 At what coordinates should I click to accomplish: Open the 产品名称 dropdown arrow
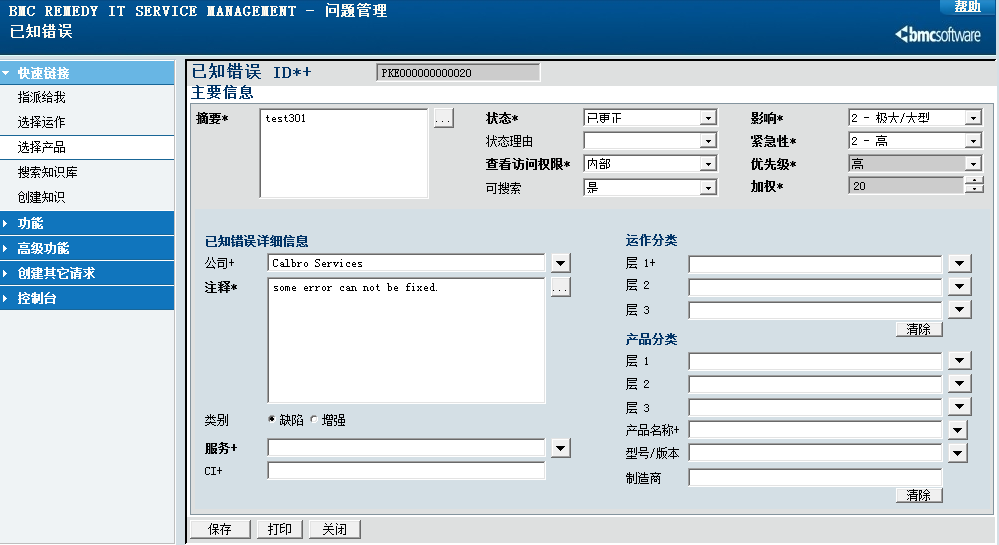[958, 430]
